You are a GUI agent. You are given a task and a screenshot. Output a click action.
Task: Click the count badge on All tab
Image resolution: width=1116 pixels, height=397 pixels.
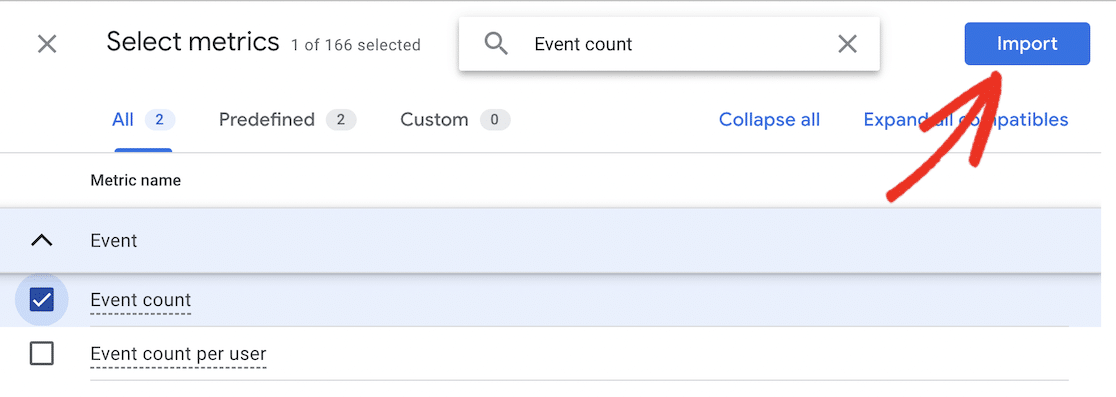[x=160, y=120]
